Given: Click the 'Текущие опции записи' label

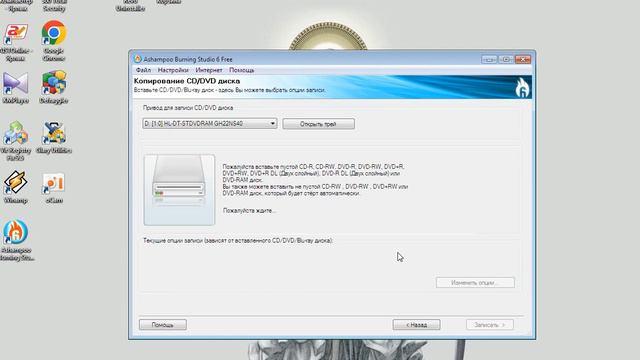Looking at the screenshot, I should click(x=238, y=241).
